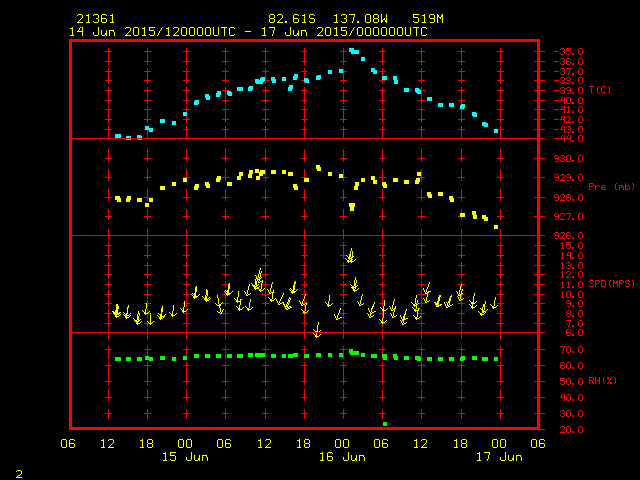Screen dimensions: 640x480
Task: Click the station ID 21361
Action: coord(96,19)
